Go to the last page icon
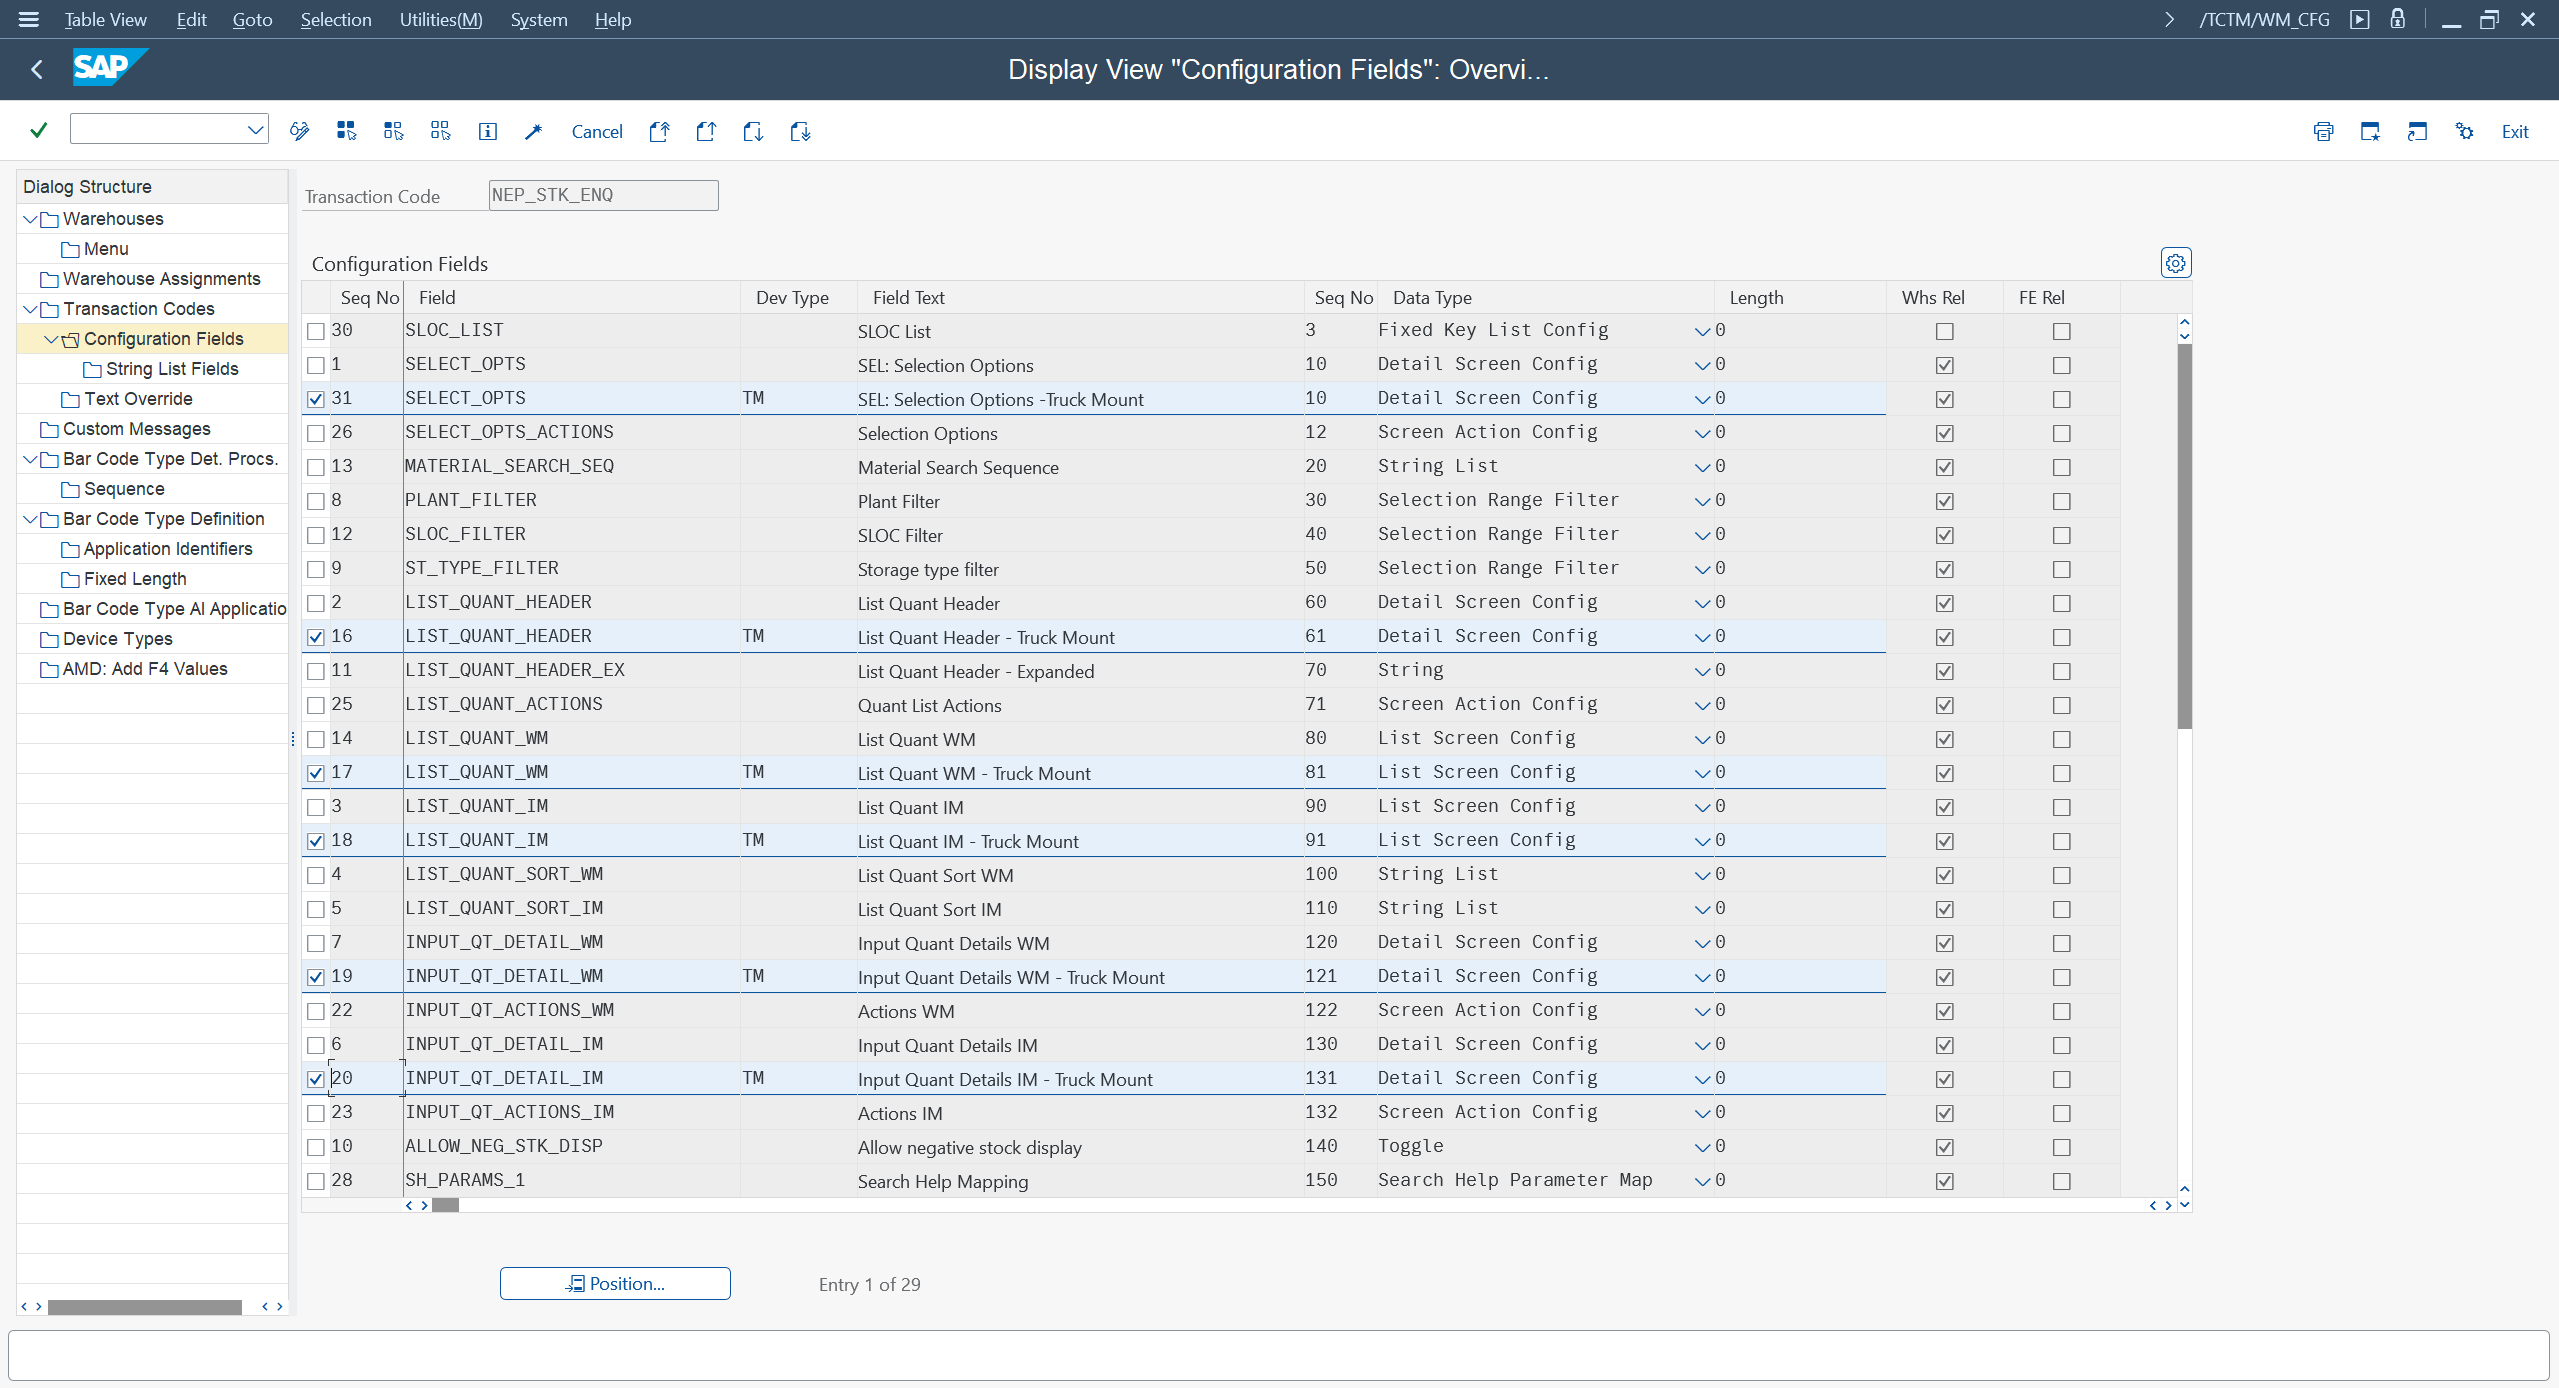Screen dimensions: 2559x1388 point(800,131)
